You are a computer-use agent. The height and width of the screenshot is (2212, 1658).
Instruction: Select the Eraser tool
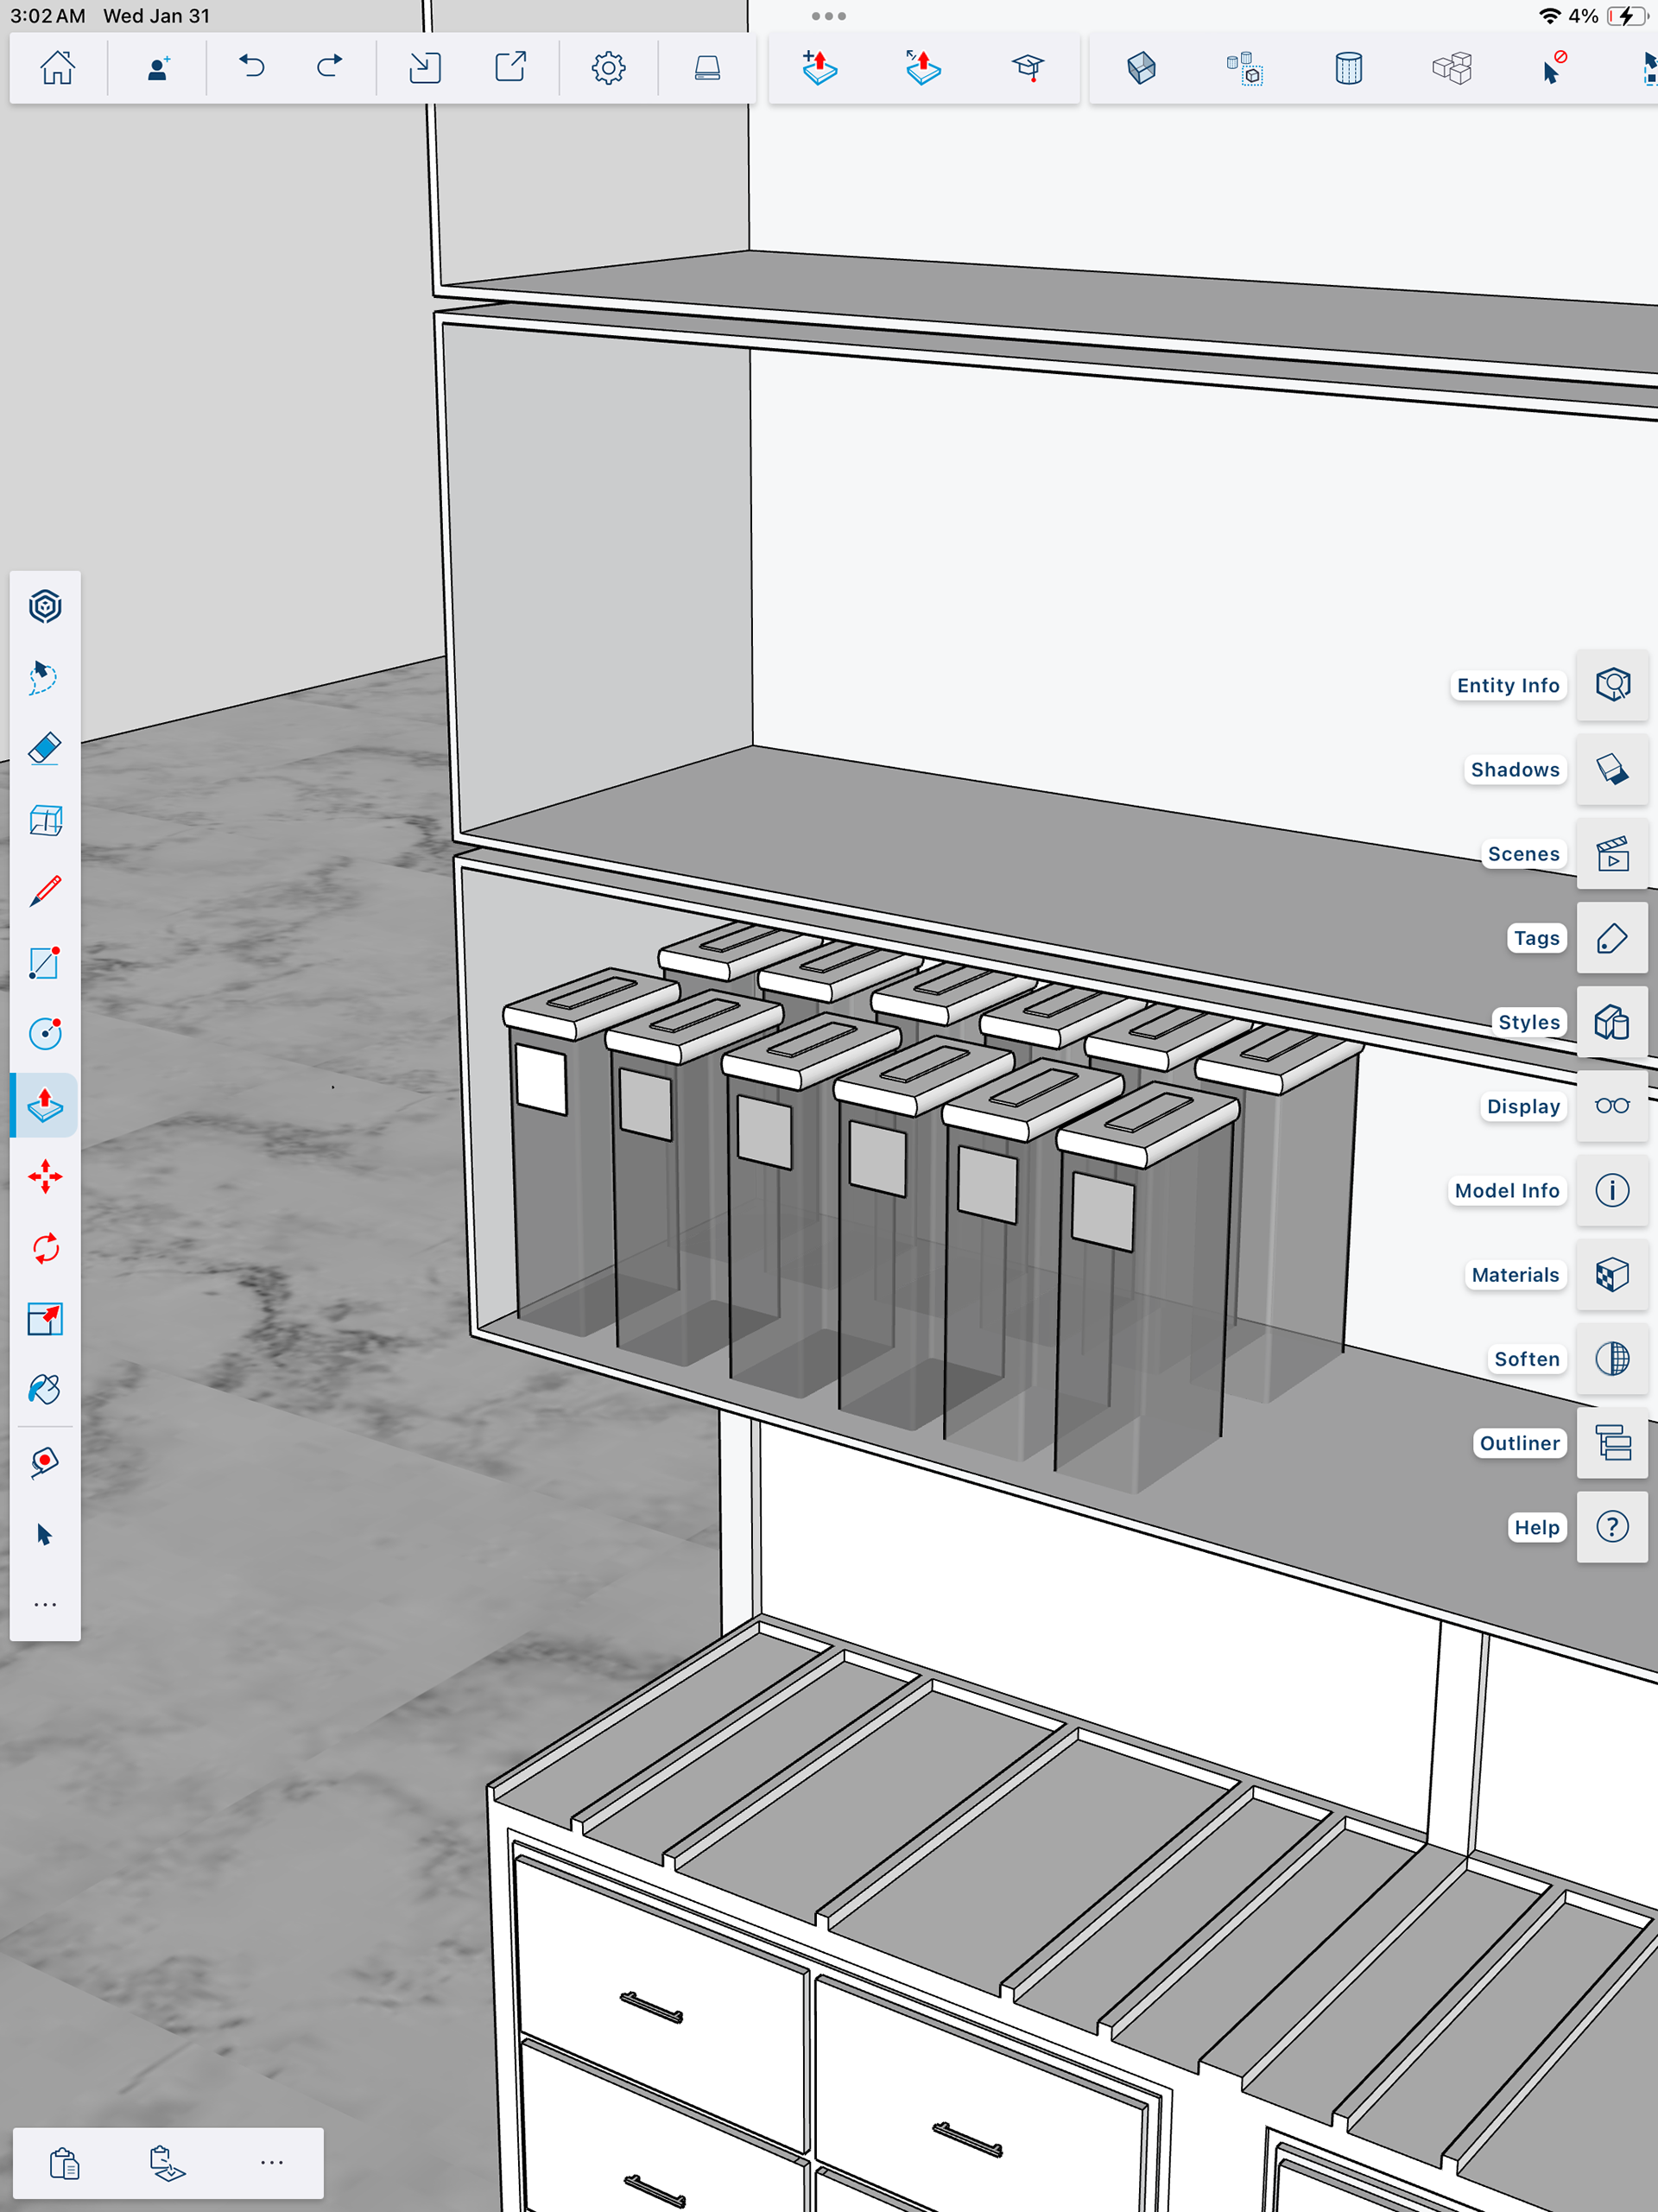pos(45,749)
